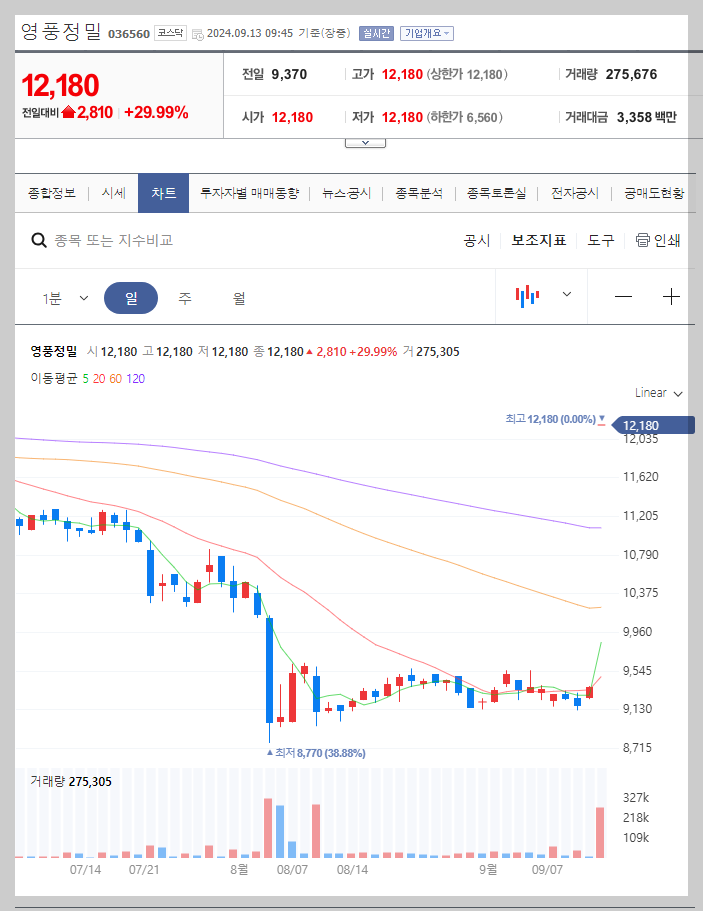Zoom out using the minus icon
Image resolution: width=703 pixels, height=911 pixels.
point(623,296)
